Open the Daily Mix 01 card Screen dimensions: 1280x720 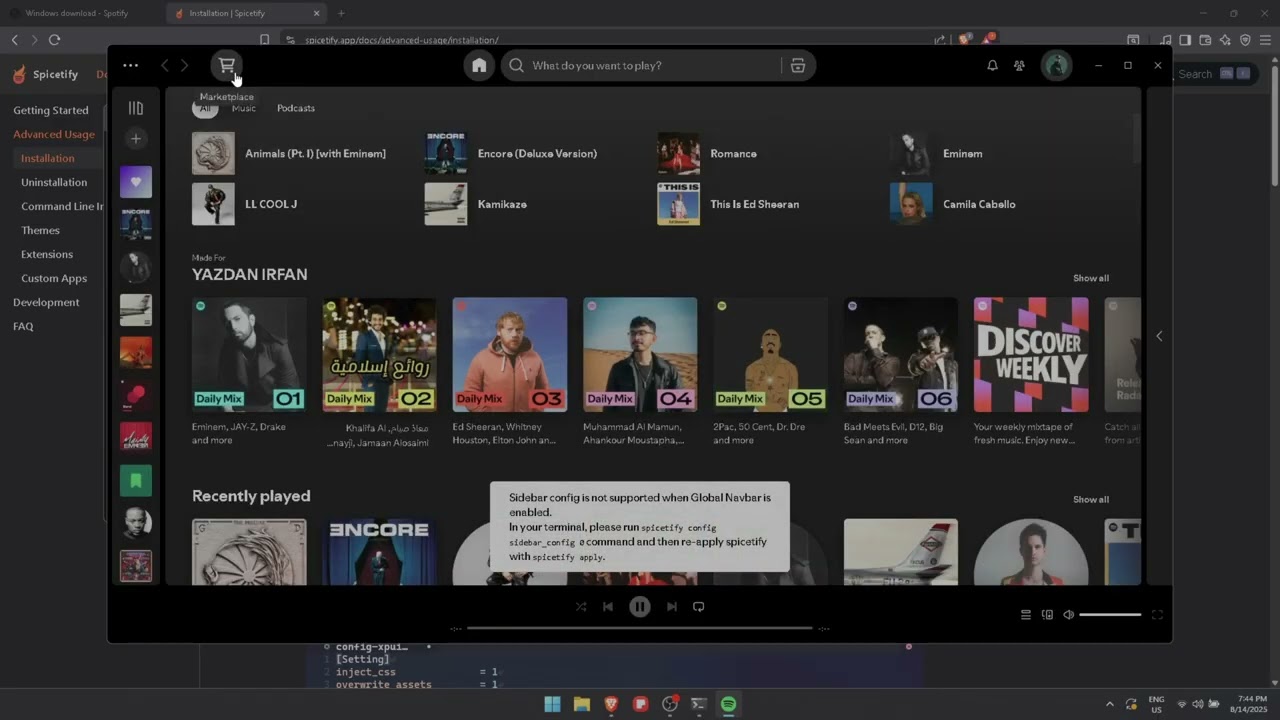point(249,372)
